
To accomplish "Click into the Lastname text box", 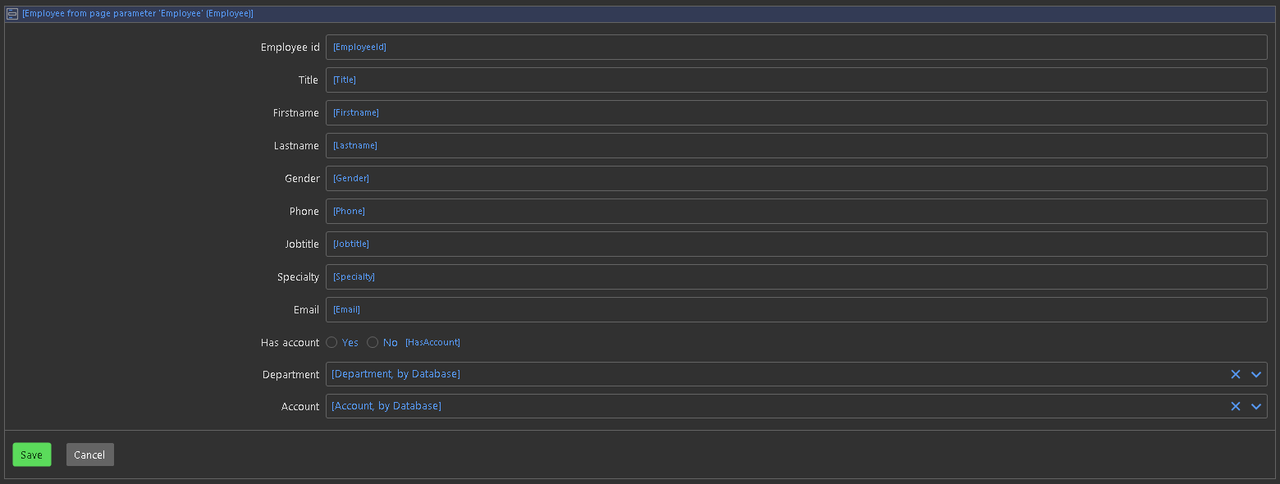I will pyautogui.click(x=796, y=145).
